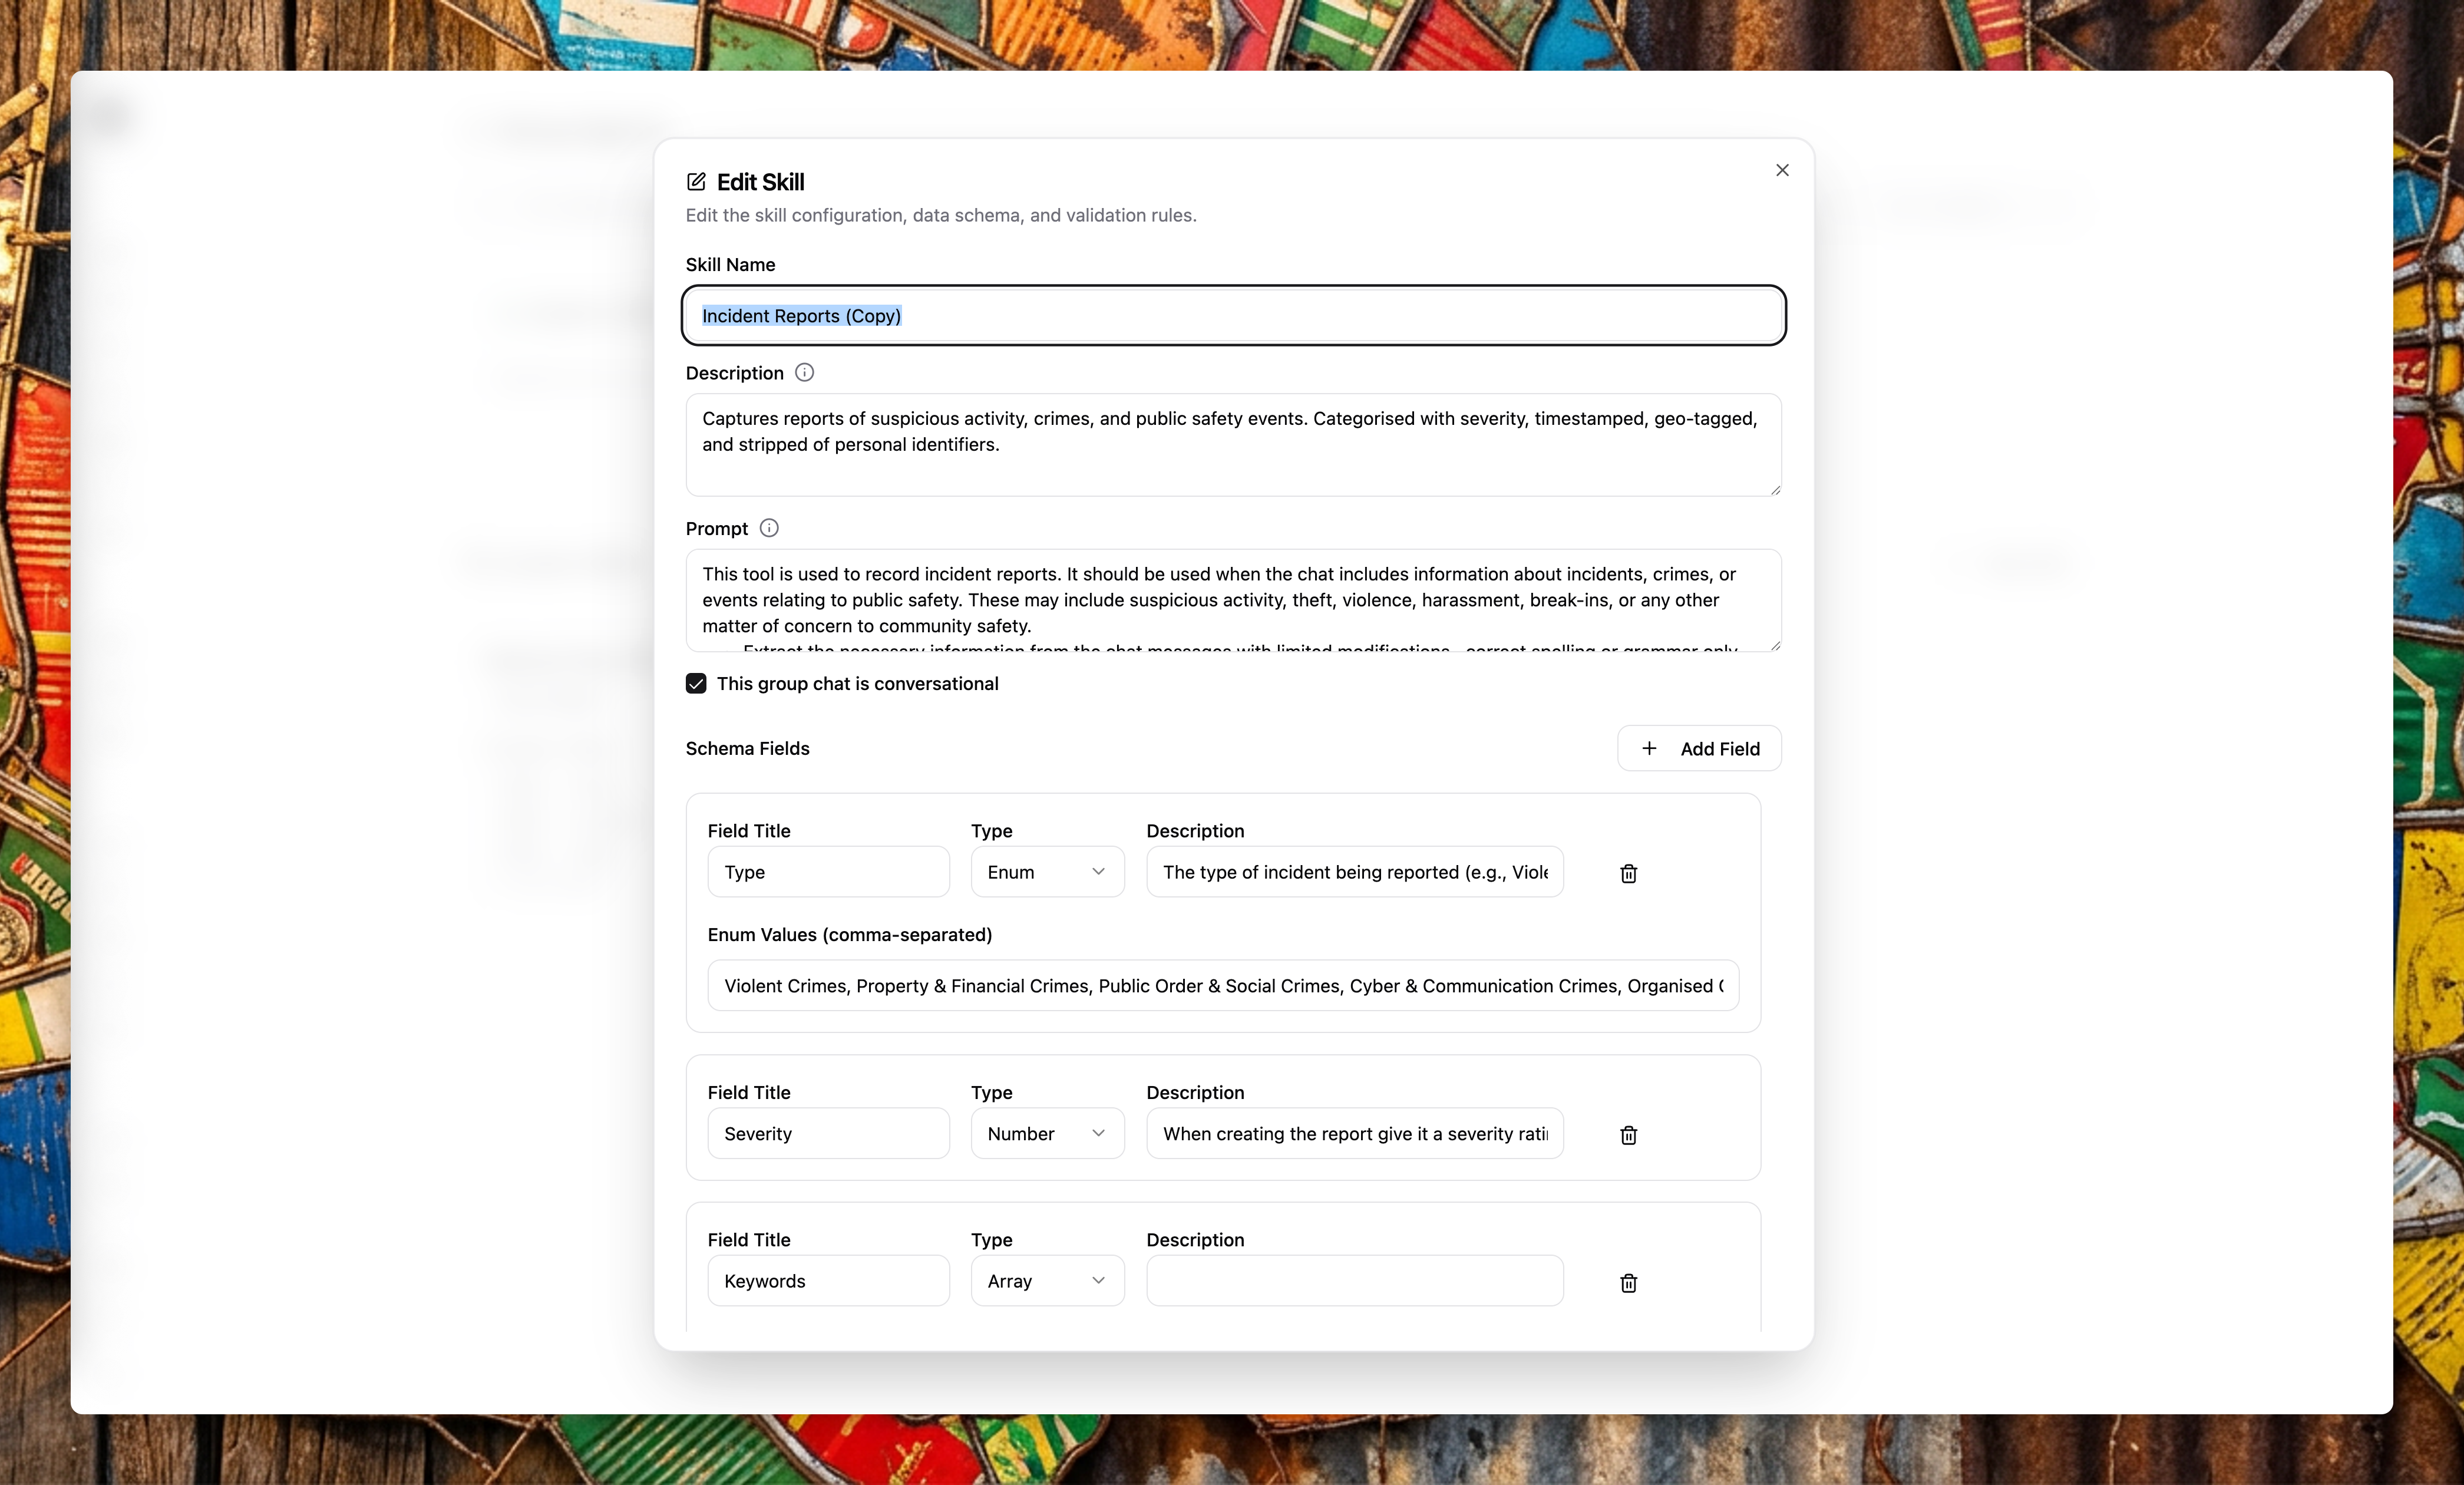Click the empty Keywords description input
This screenshot has width=2464, height=1485.
point(1354,1281)
